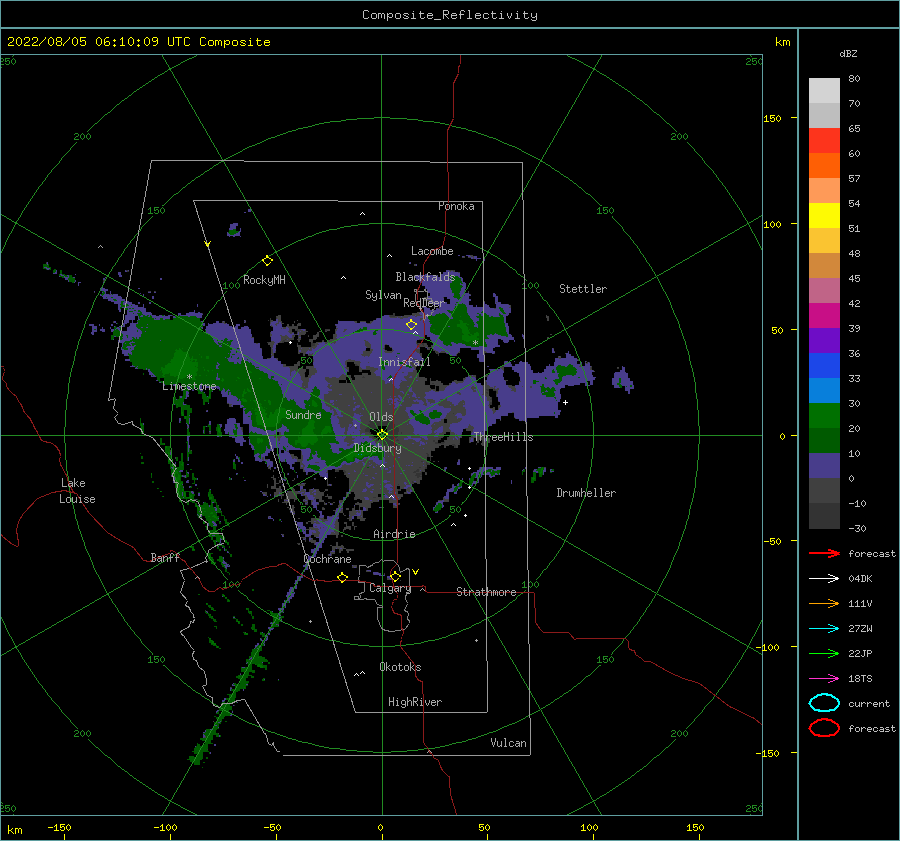Click the Stettler town label
This screenshot has height=841, width=900.
(x=583, y=289)
